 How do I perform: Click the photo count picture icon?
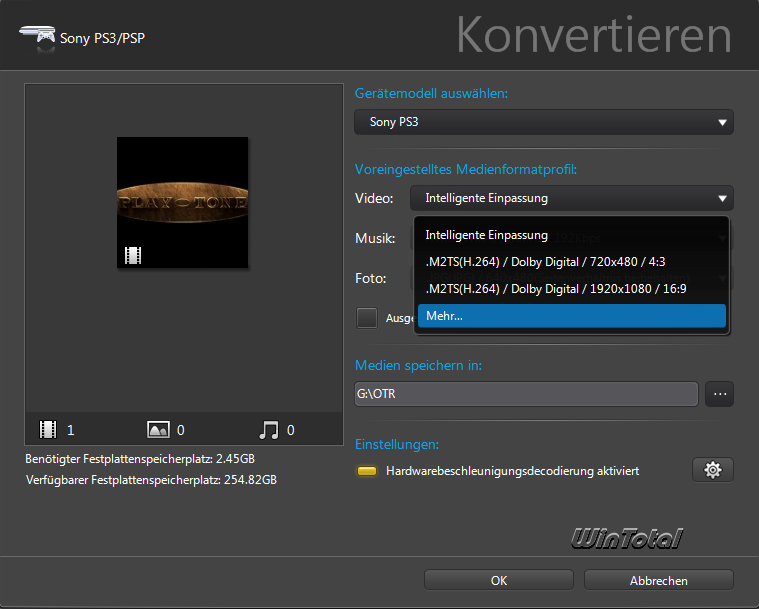pos(158,429)
